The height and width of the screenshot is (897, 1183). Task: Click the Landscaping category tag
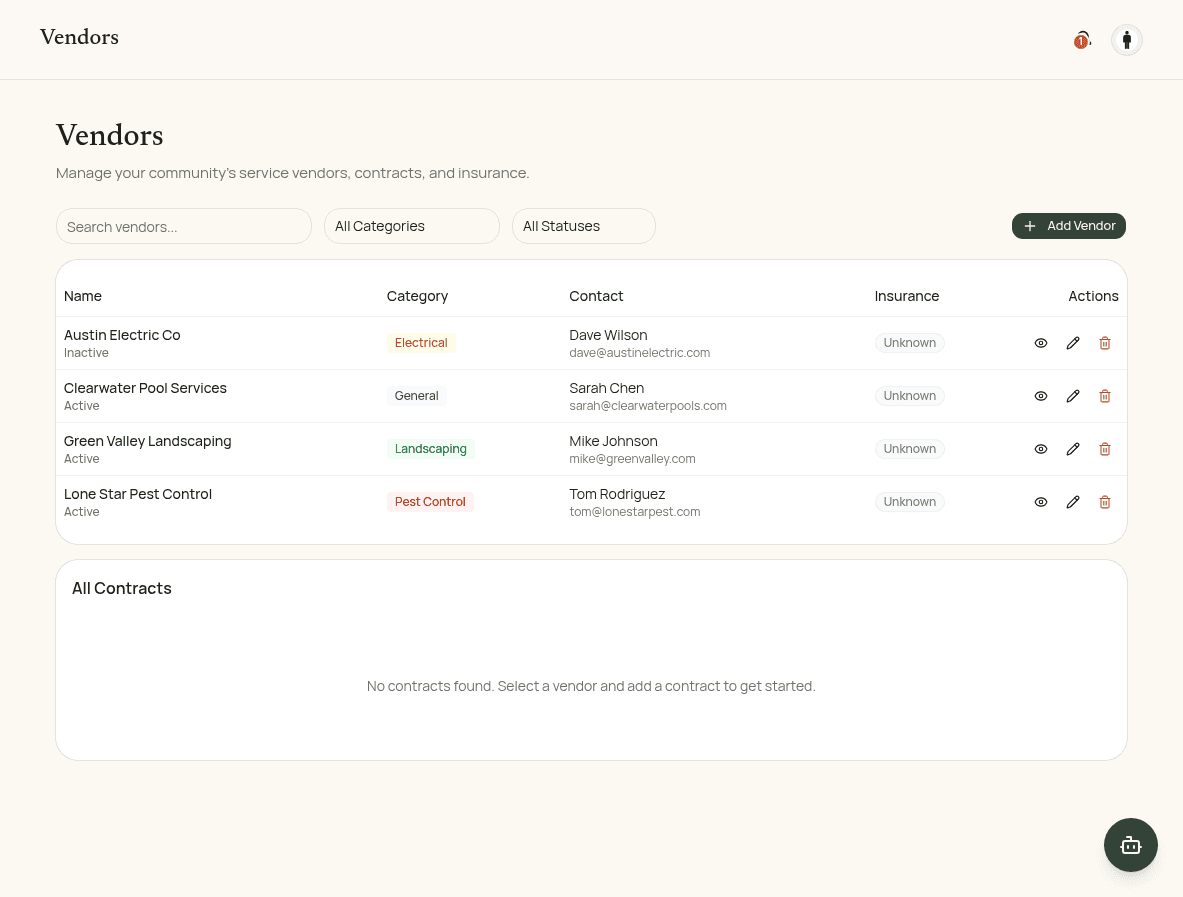point(431,448)
